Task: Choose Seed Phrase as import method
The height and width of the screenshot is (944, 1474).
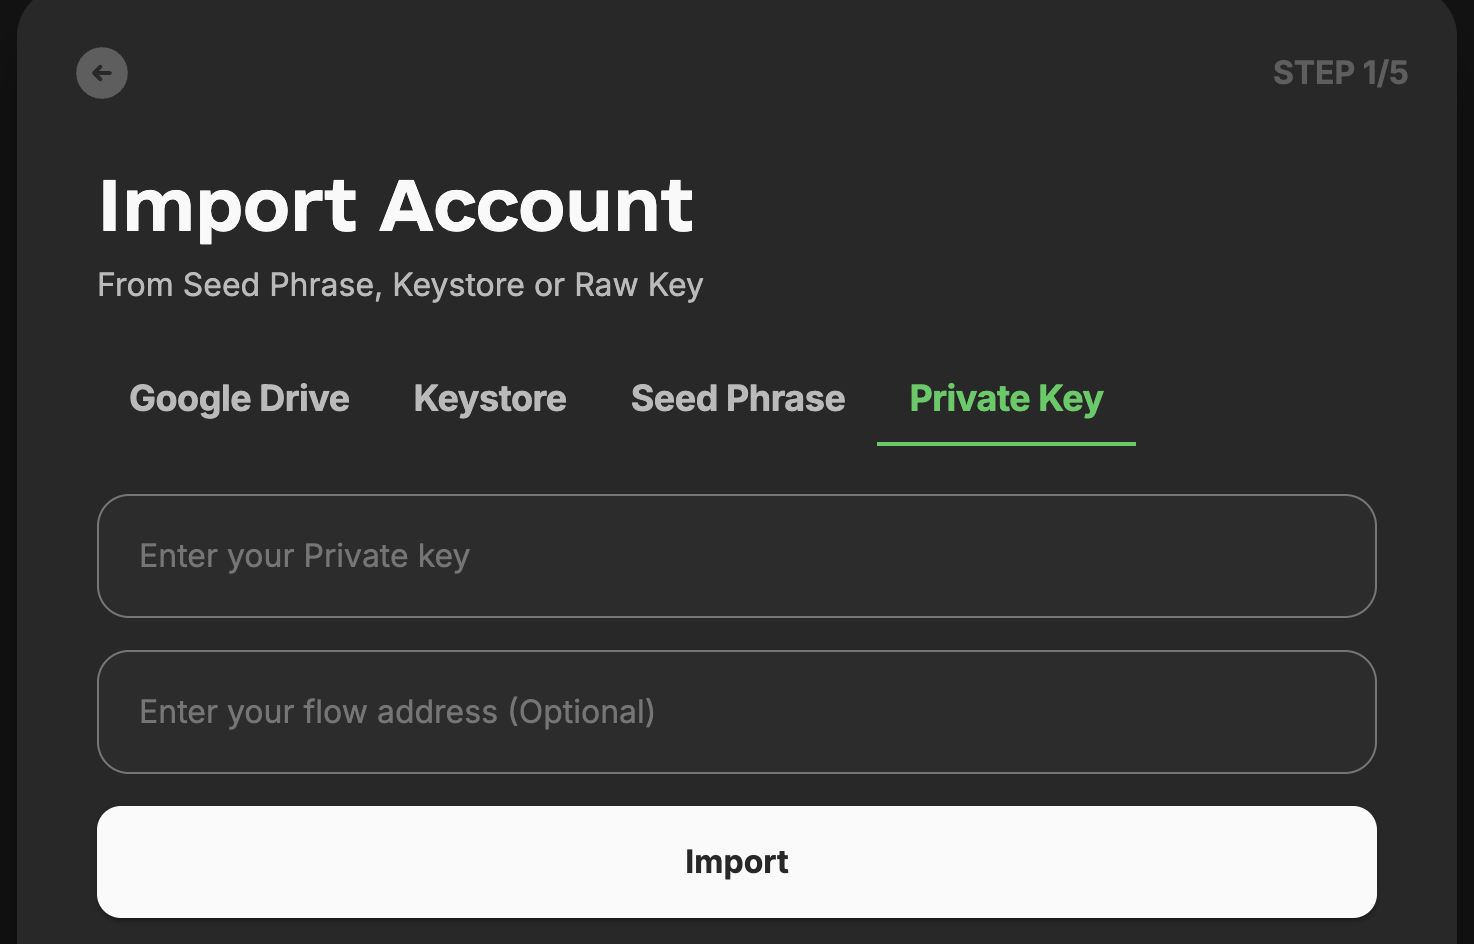Action: pos(738,399)
